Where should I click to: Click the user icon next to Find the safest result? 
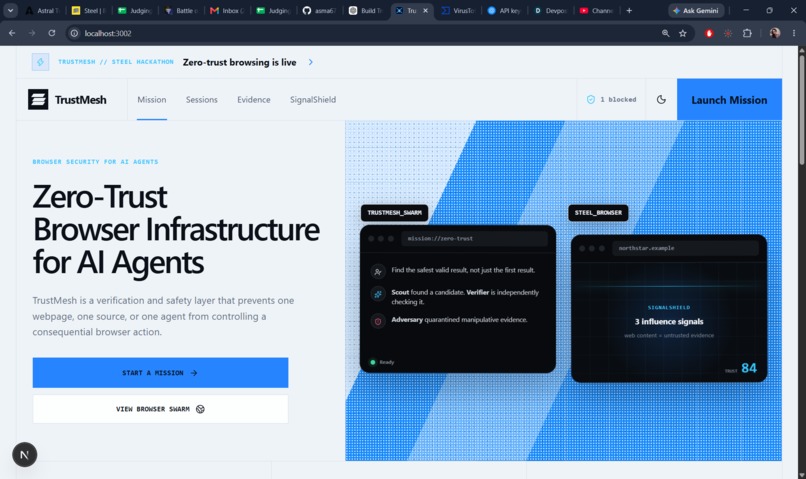tap(378, 271)
